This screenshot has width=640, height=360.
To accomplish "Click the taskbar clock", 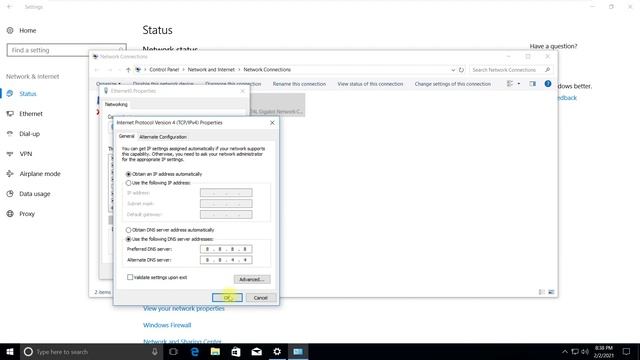I will tap(604, 352).
